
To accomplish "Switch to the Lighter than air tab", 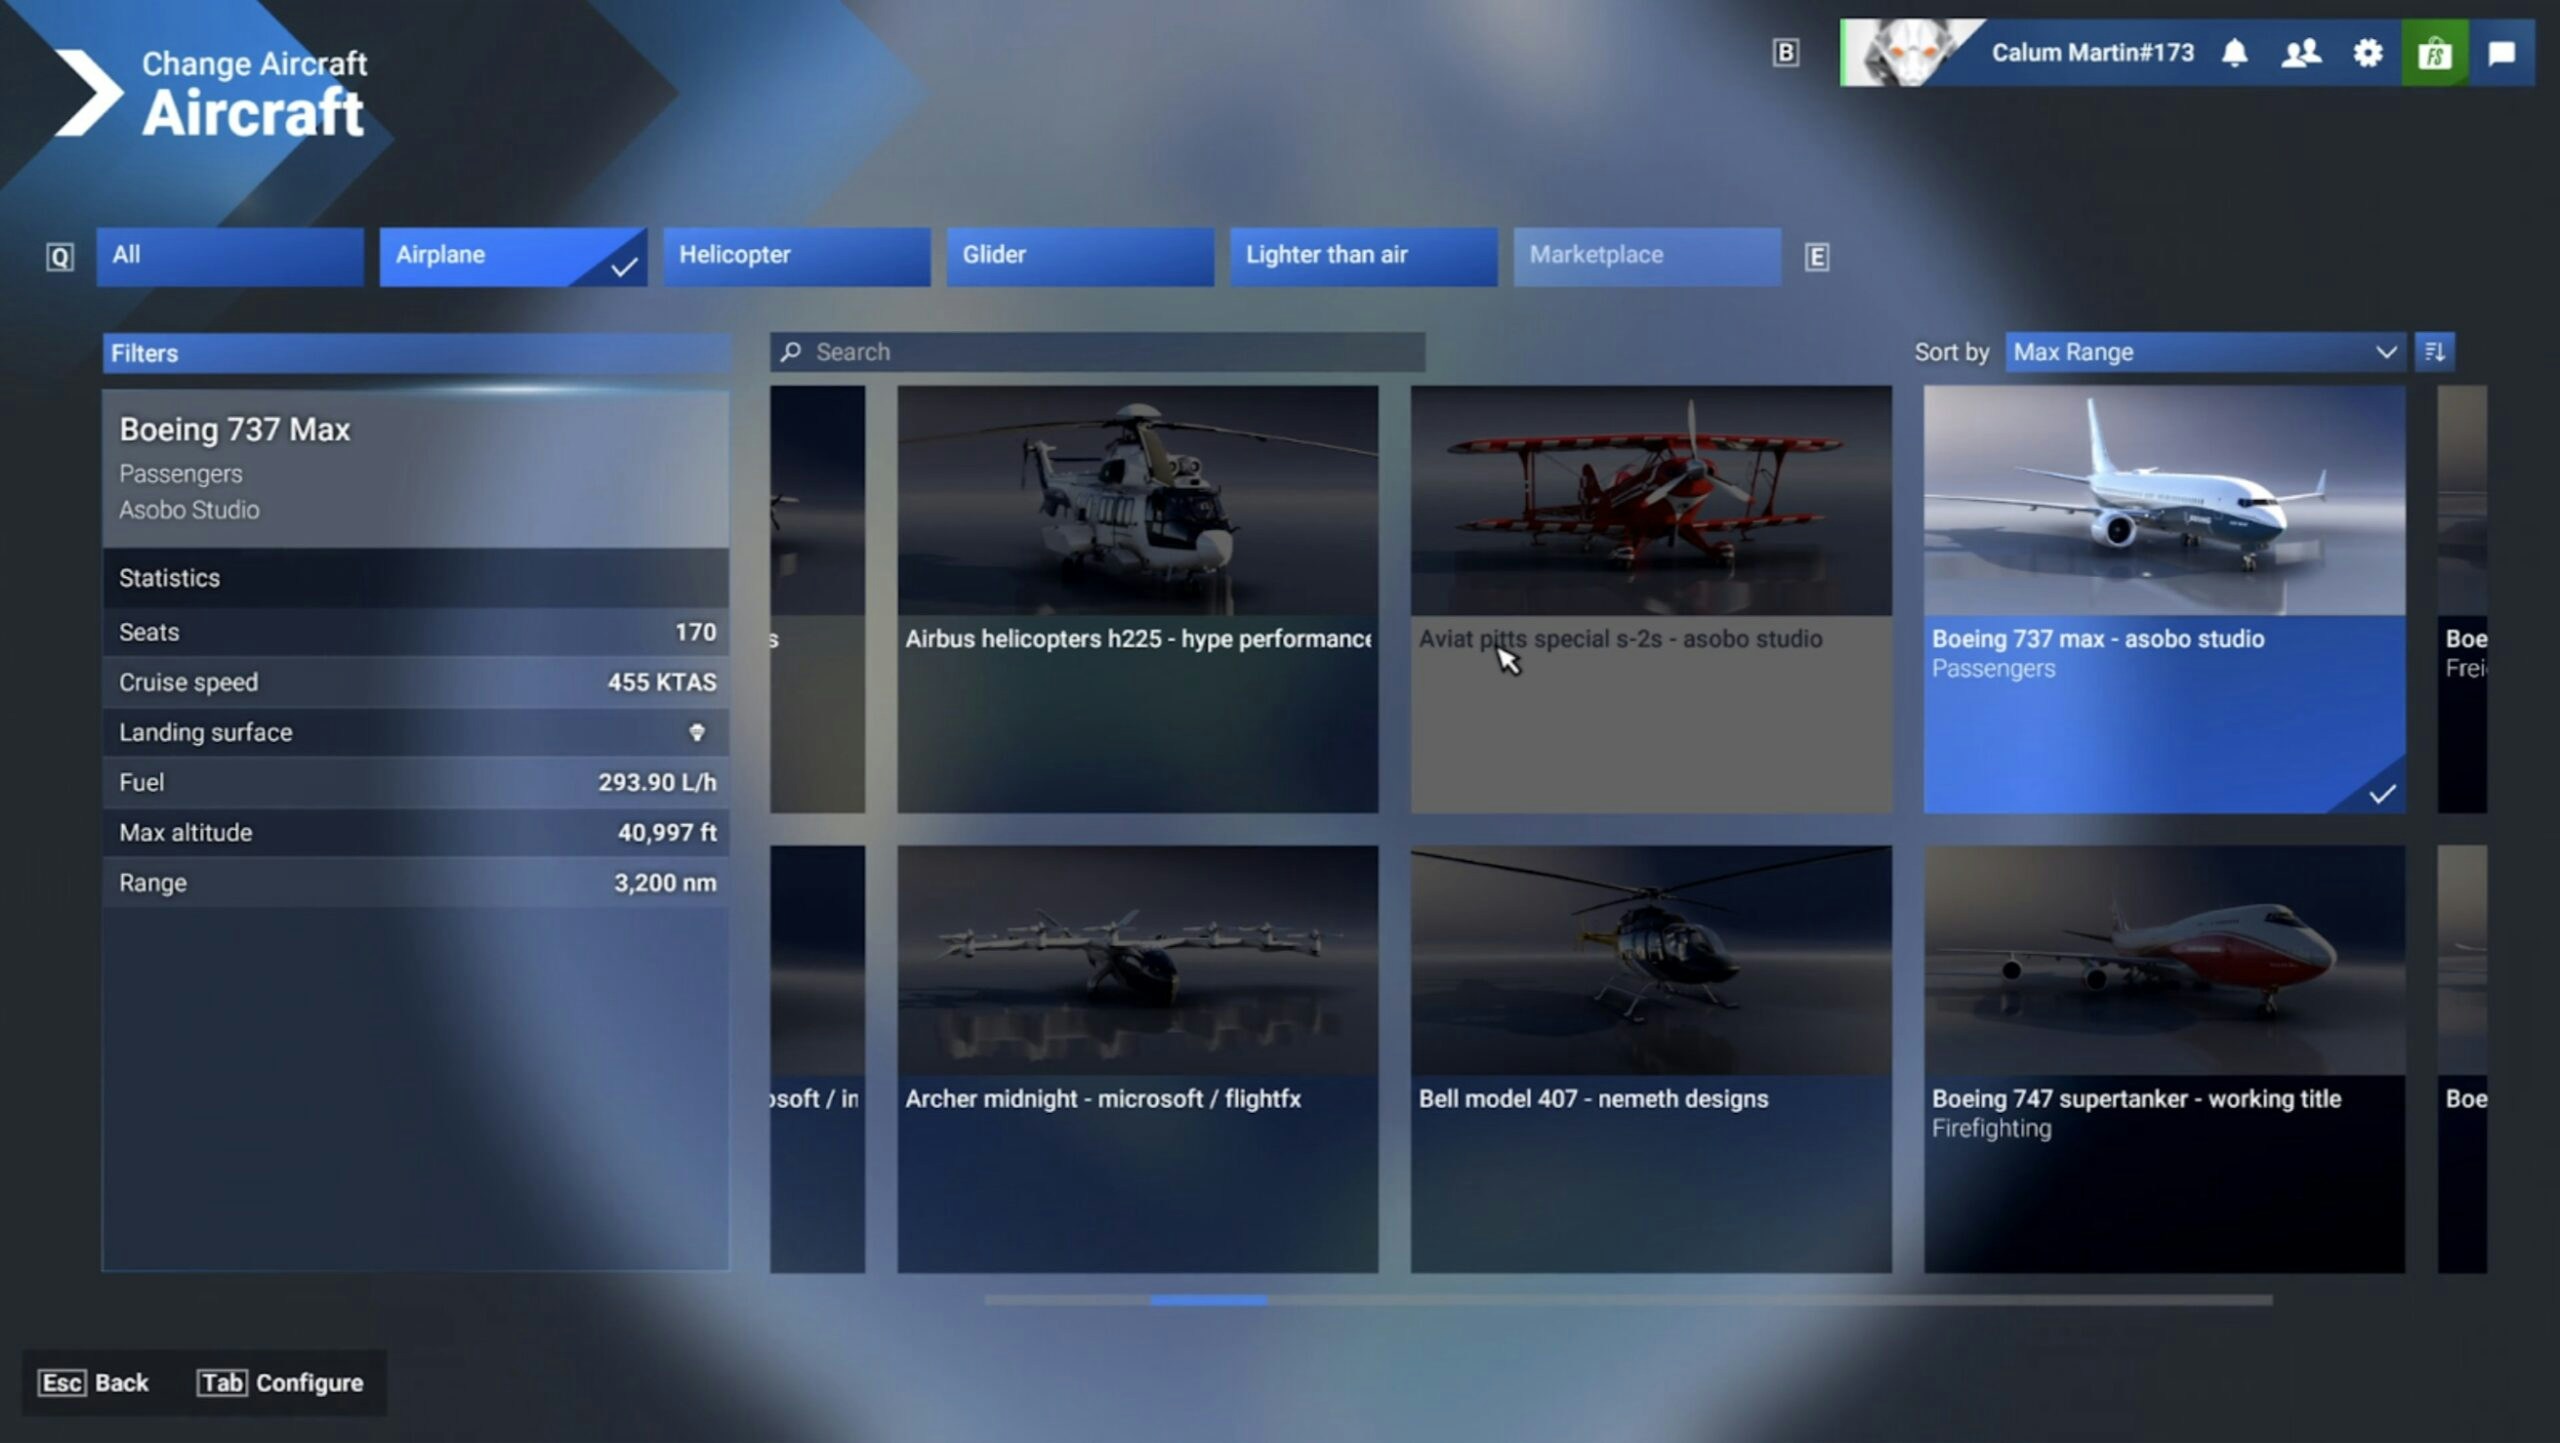I will coord(1363,256).
